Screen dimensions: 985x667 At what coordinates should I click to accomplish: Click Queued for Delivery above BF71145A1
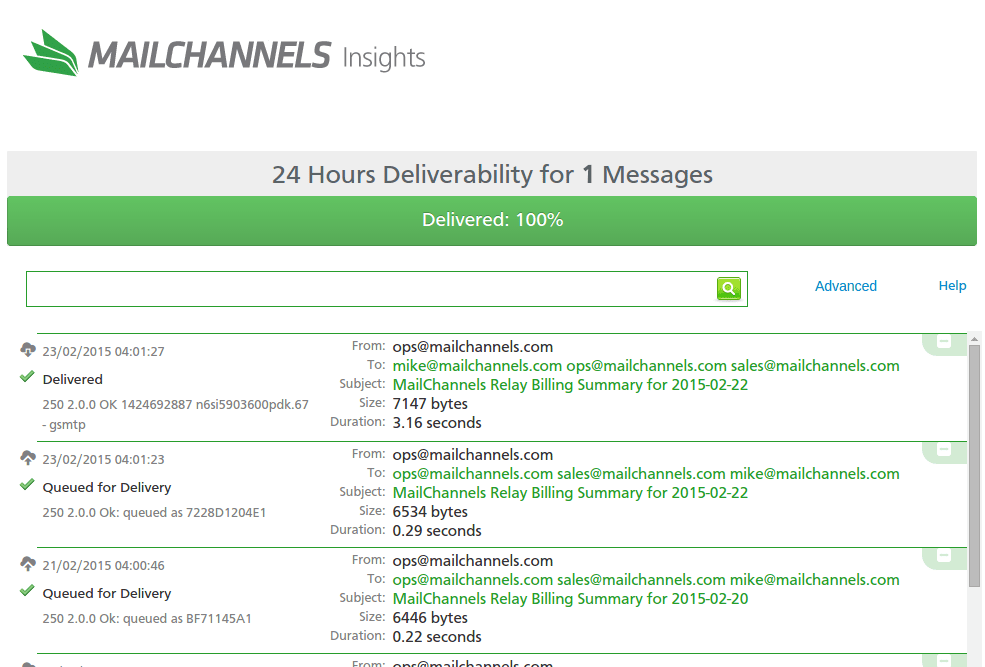click(x=107, y=594)
